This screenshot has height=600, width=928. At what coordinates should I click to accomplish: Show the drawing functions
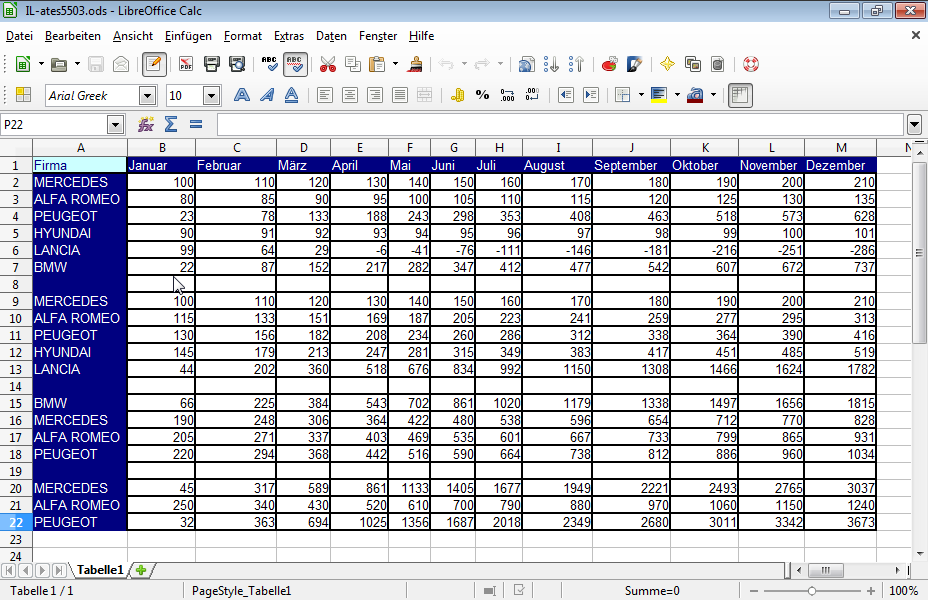(x=634, y=64)
